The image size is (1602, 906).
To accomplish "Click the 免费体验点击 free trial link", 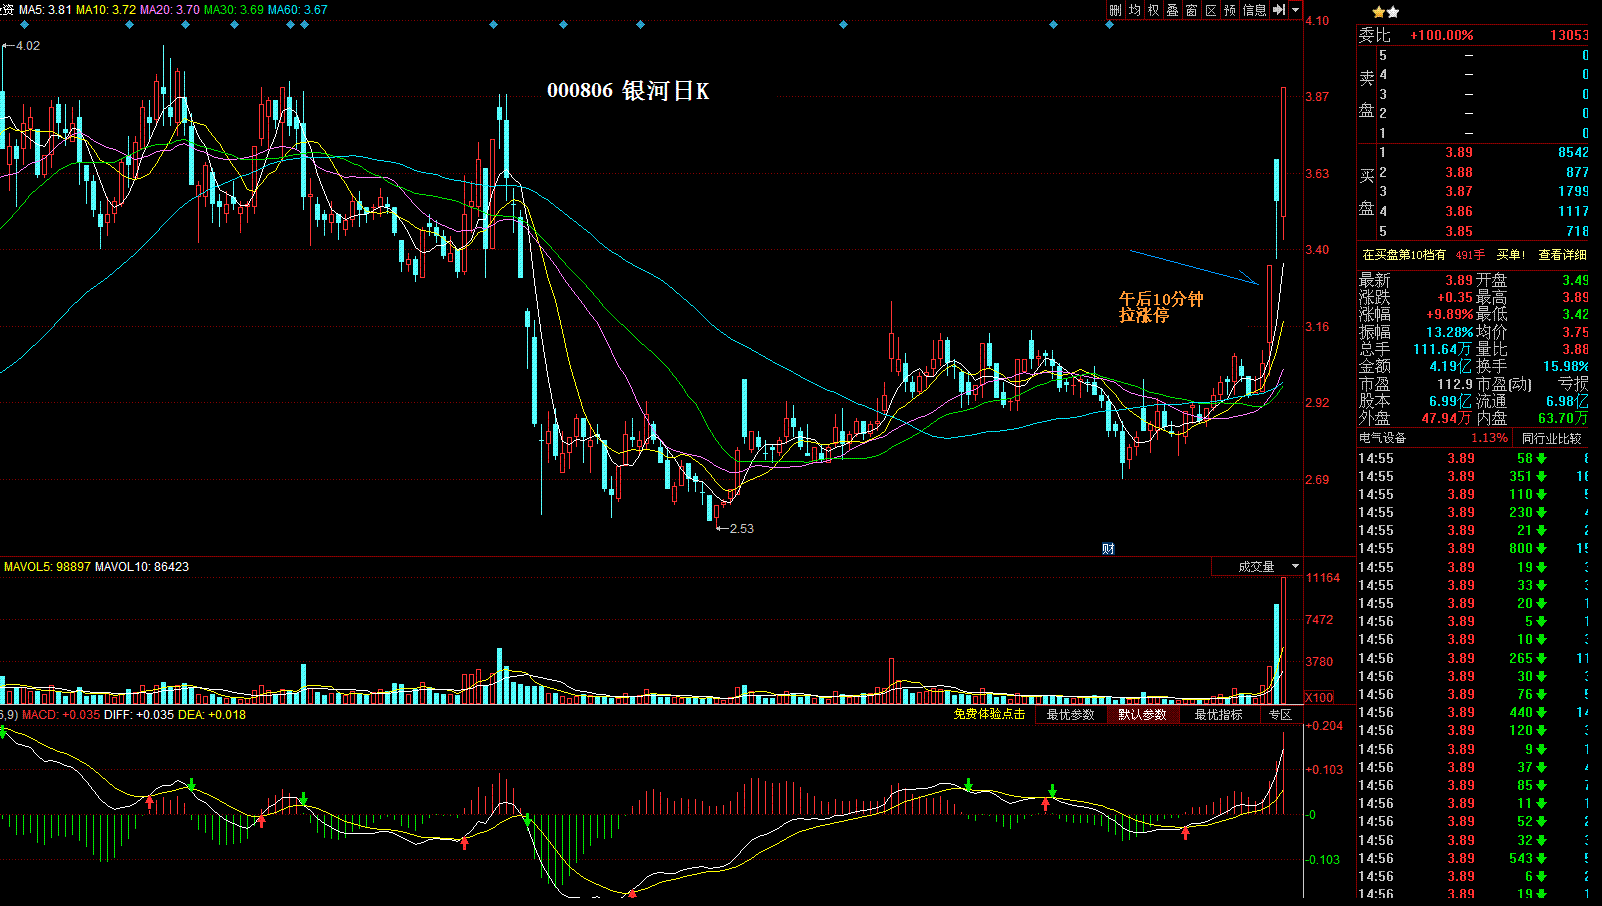I will point(989,714).
